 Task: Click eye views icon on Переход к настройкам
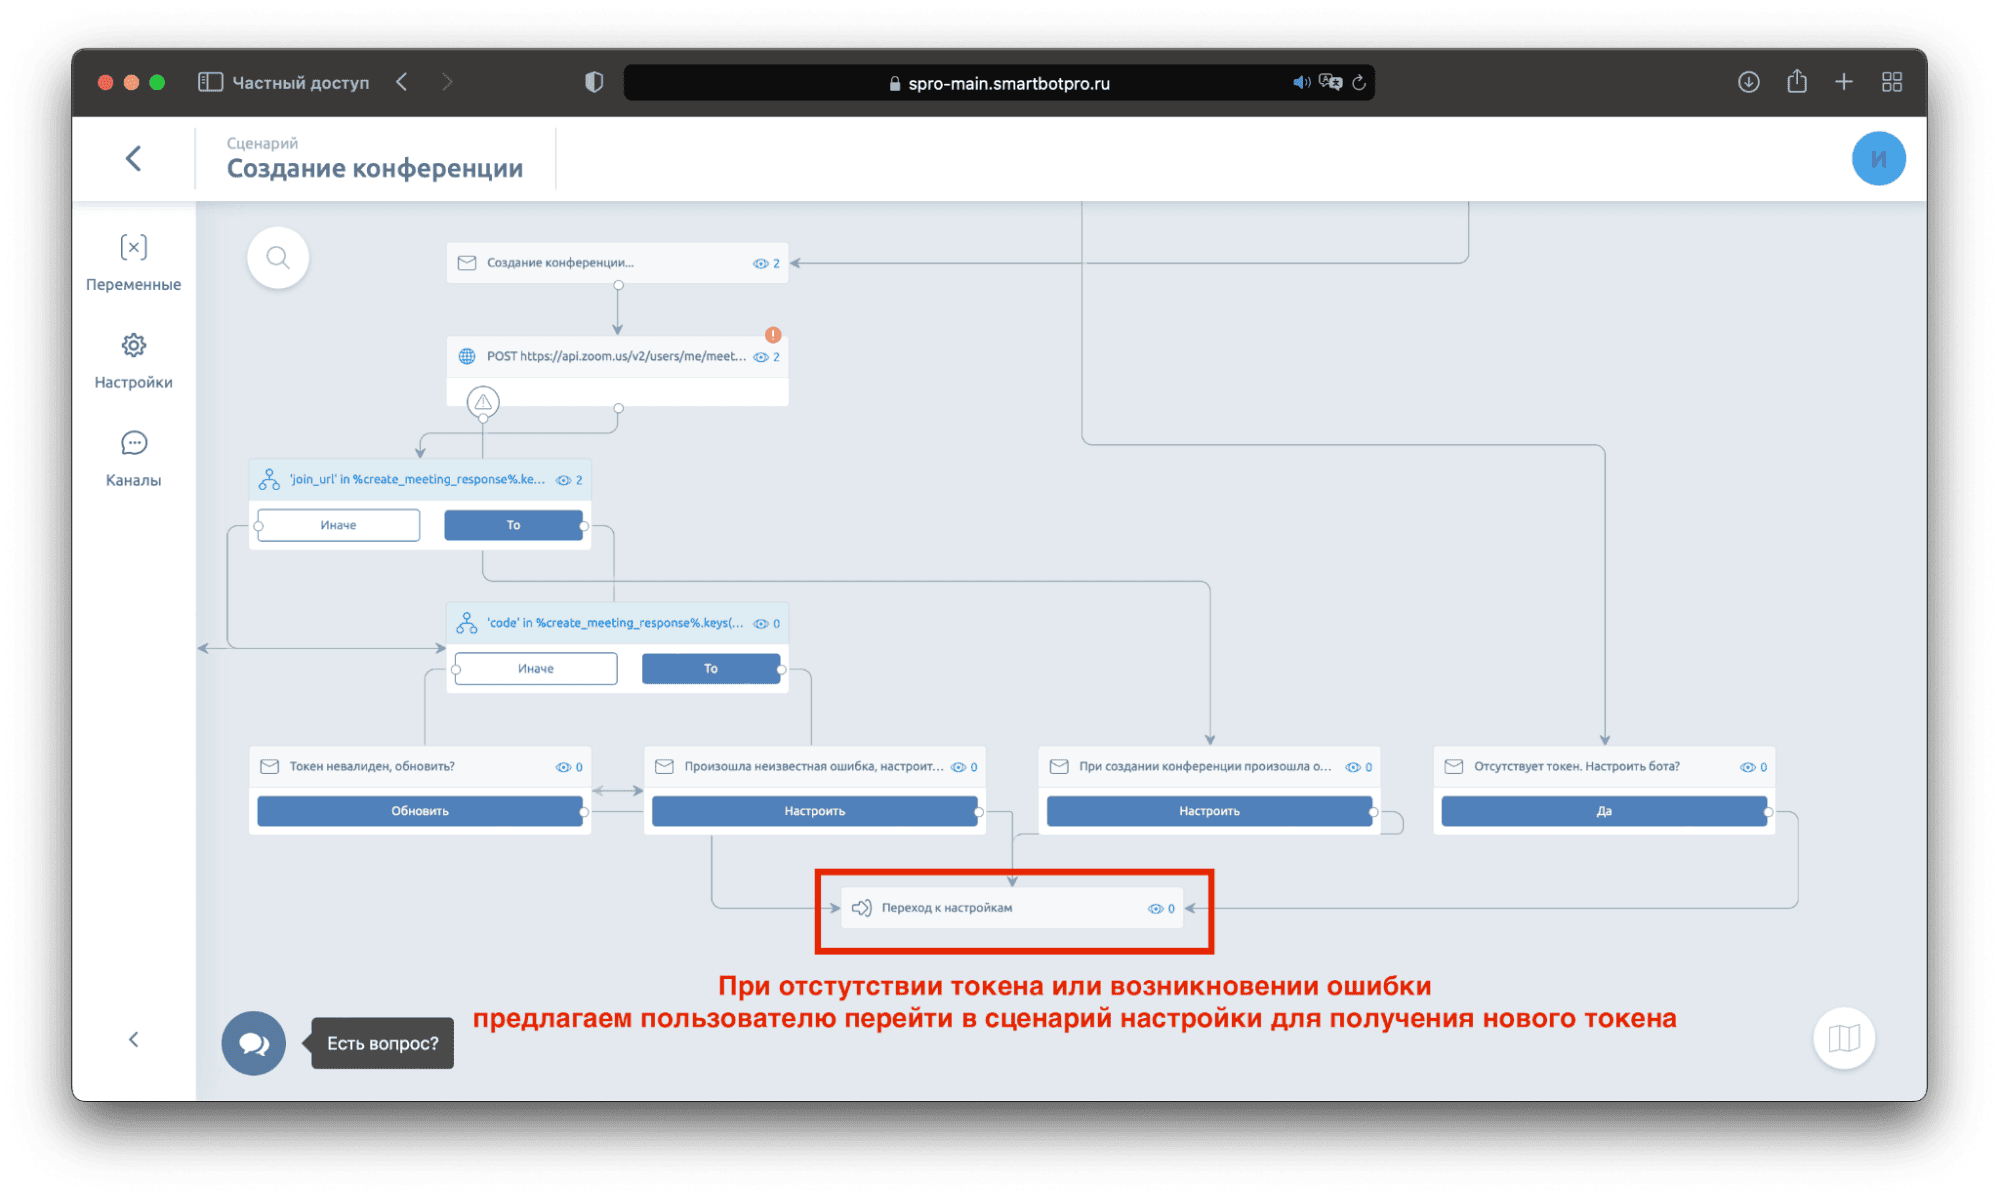(1155, 909)
